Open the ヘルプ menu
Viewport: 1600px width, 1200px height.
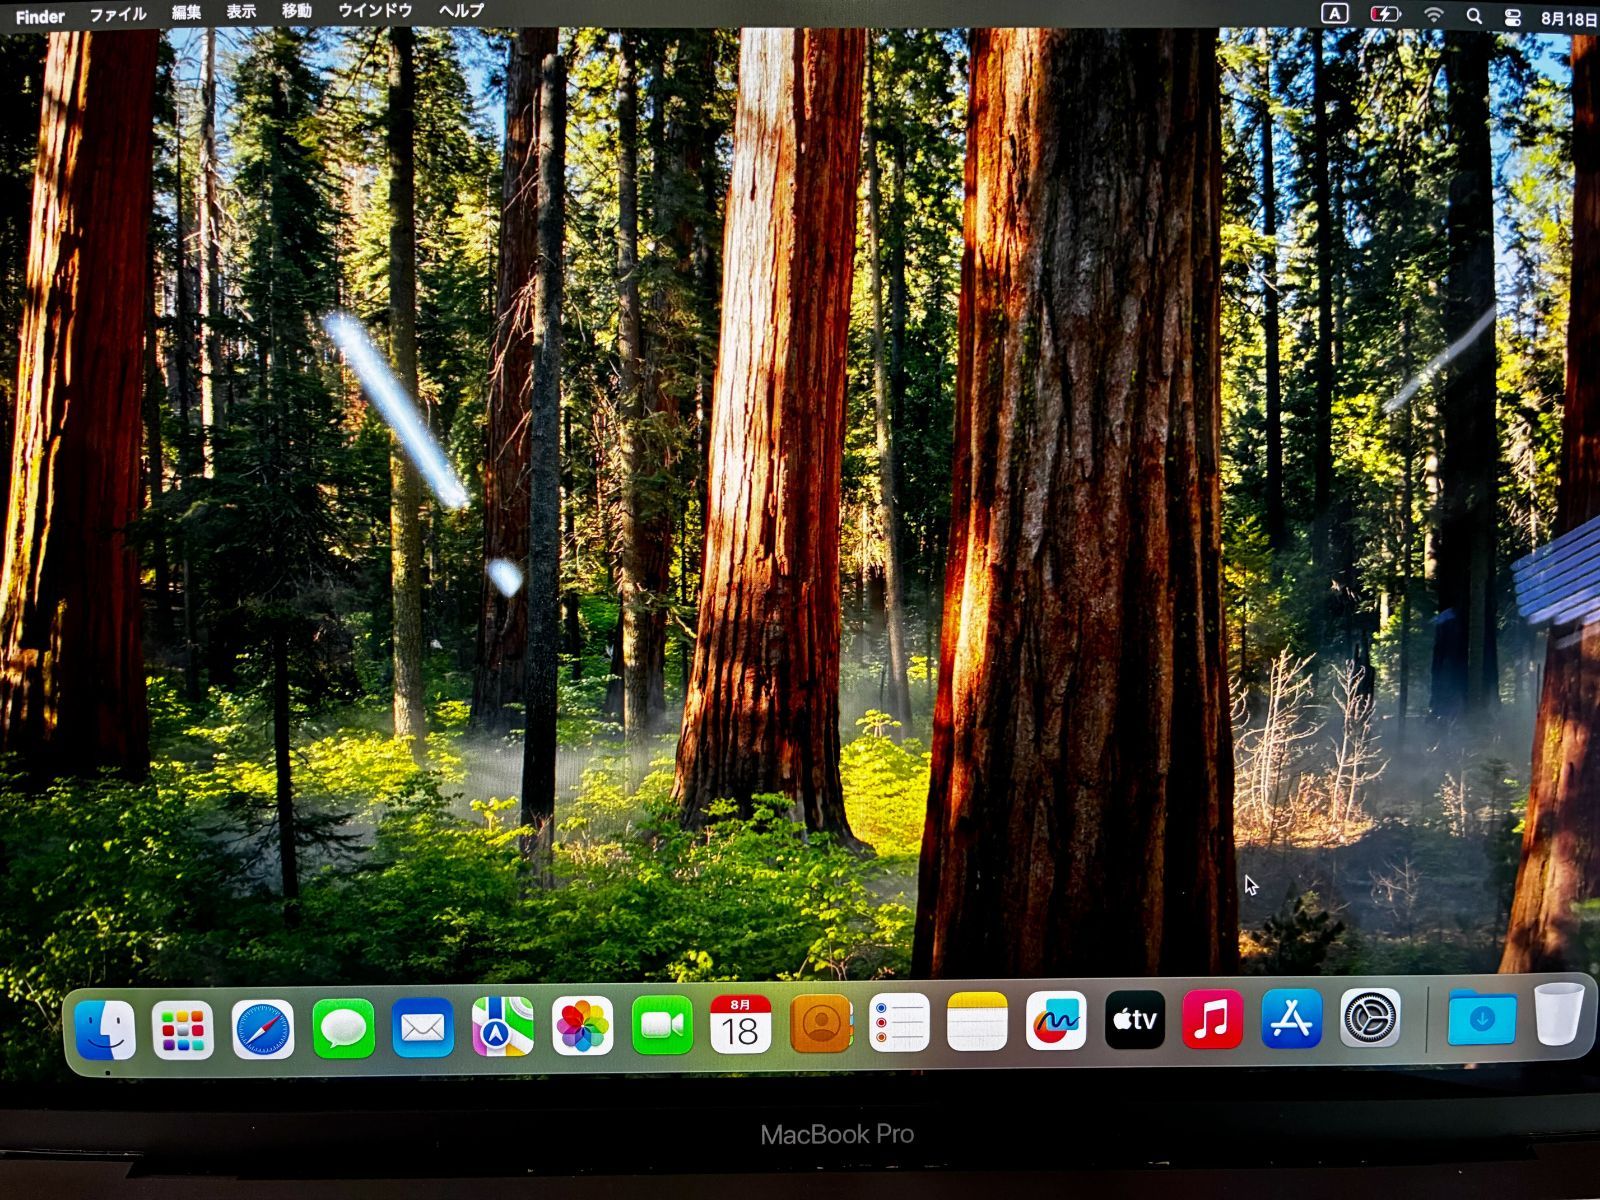461,11
